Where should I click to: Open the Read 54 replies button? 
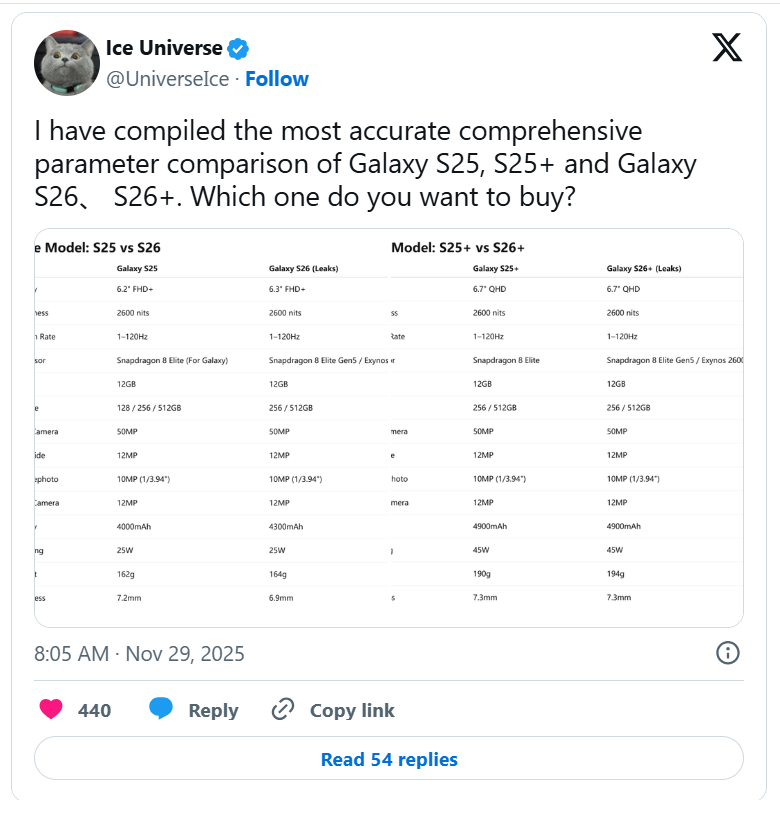pos(389,759)
